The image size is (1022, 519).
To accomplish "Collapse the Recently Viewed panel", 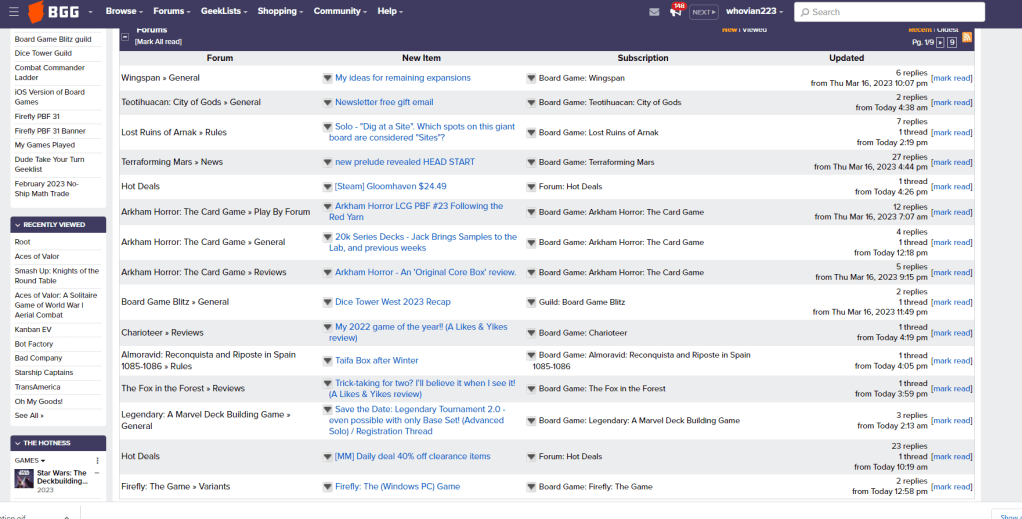I will pyautogui.click(x=17, y=225).
